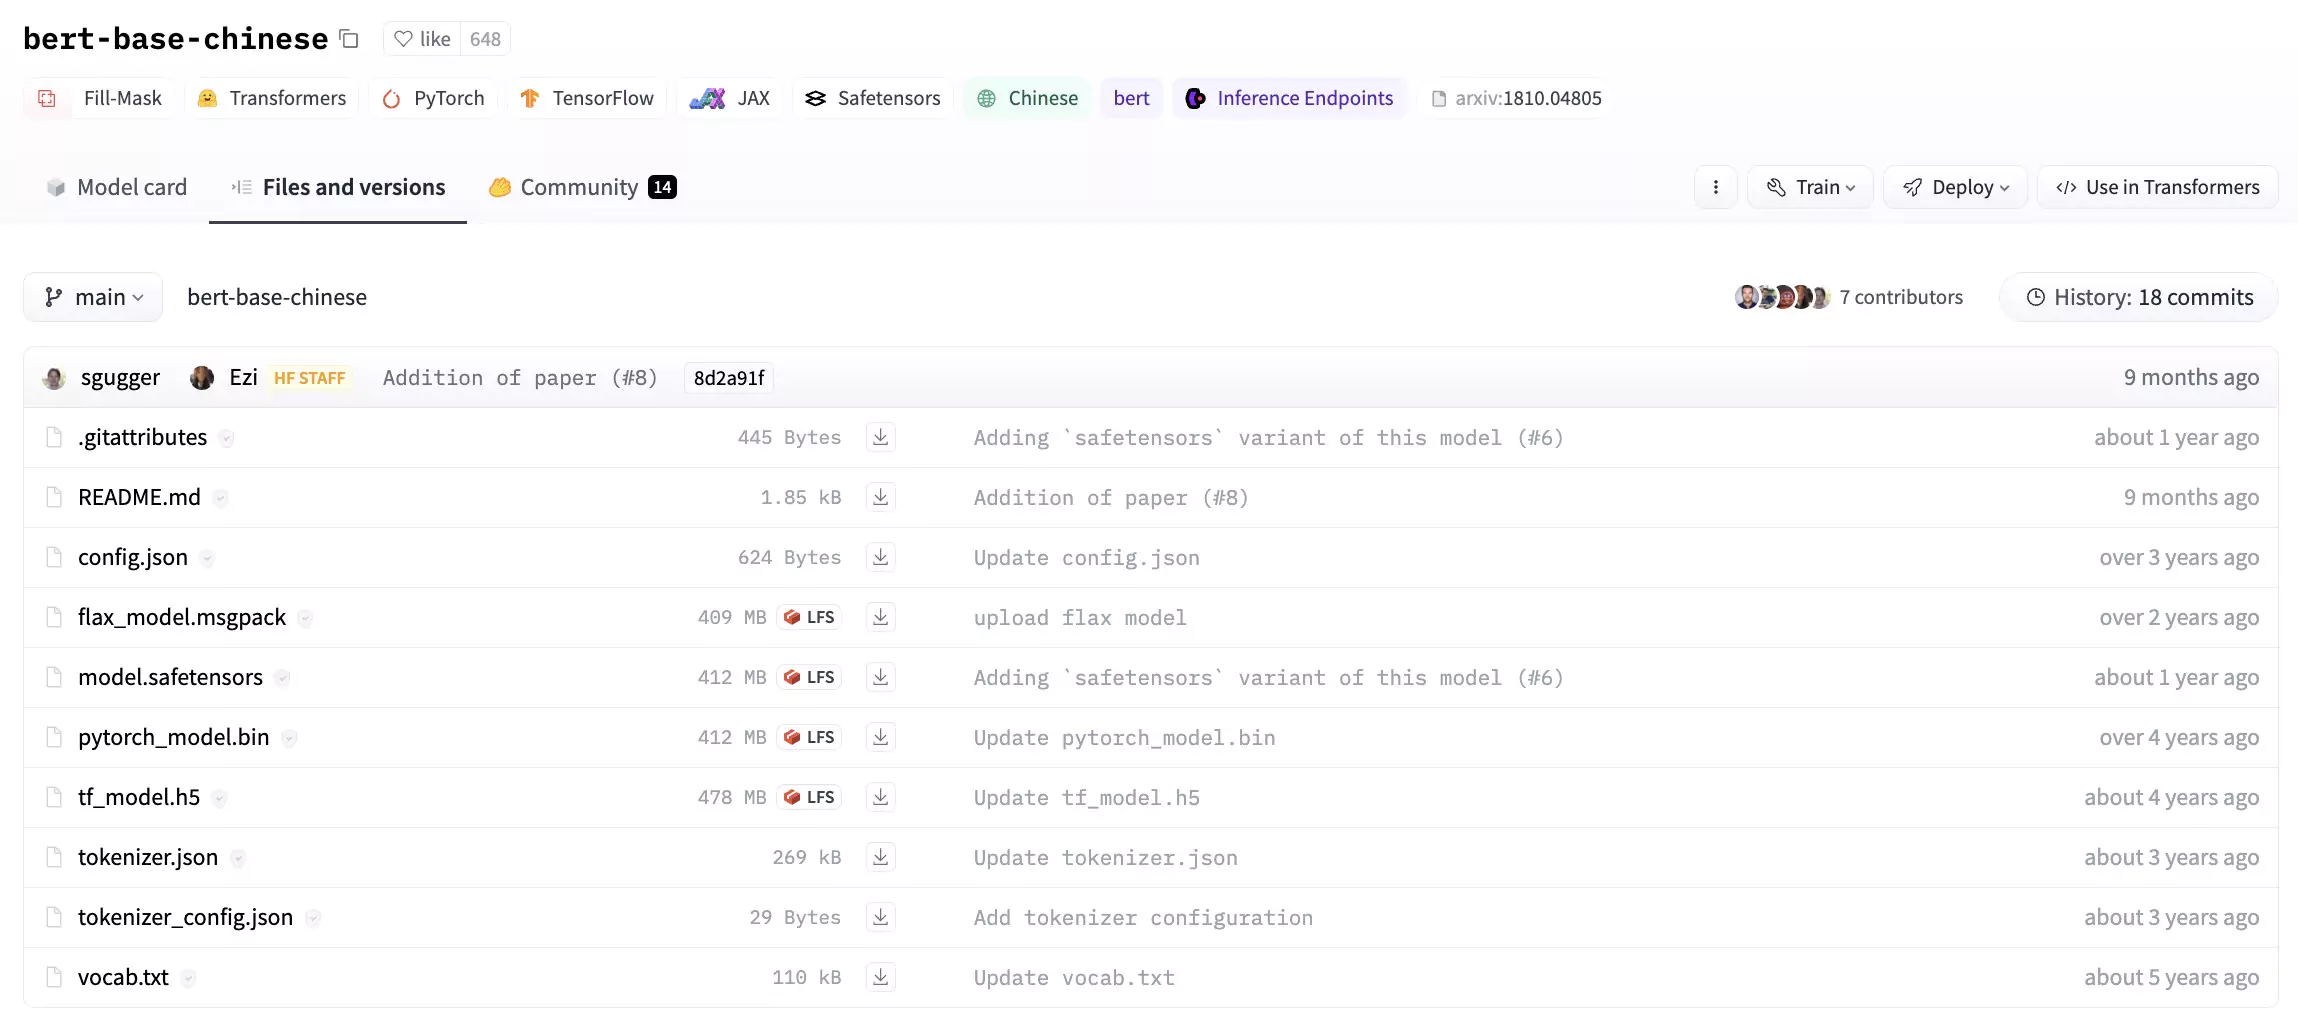Viewport: 2298px width, 1026px height.
Task: Filter by the PyTorch tag
Action: point(434,98)
